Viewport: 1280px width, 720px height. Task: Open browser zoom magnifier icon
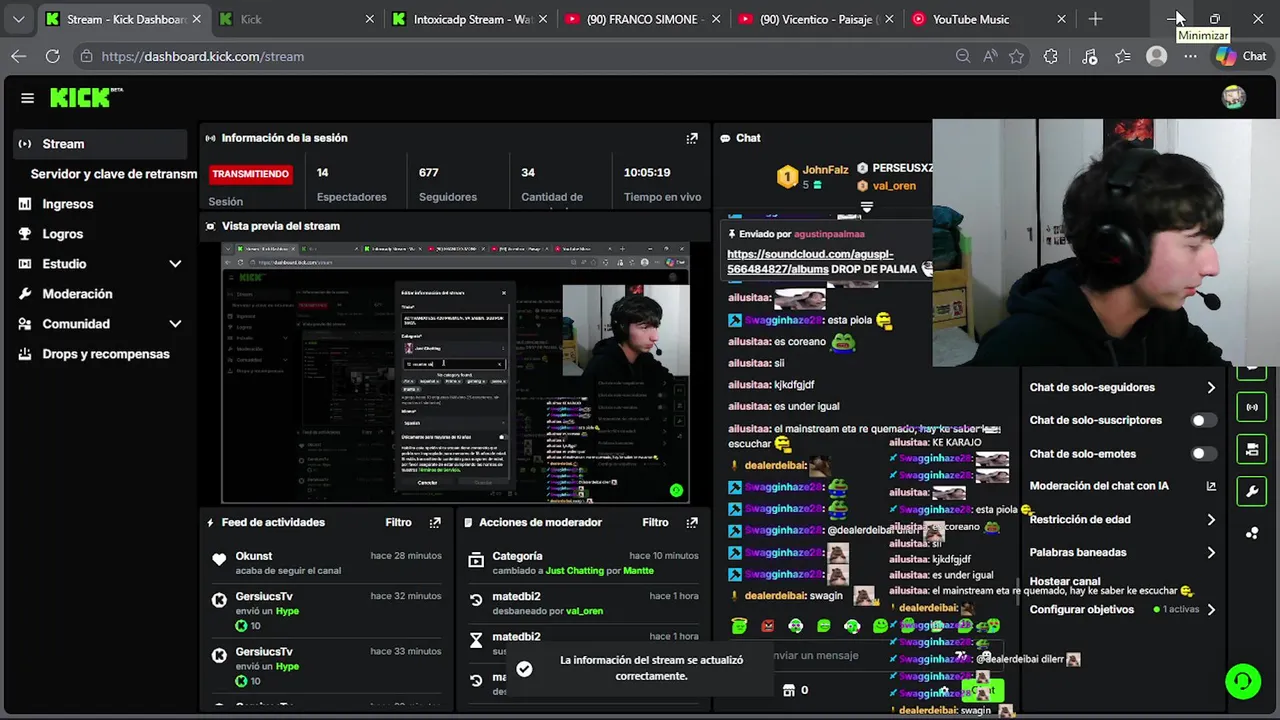coord(962,56)
